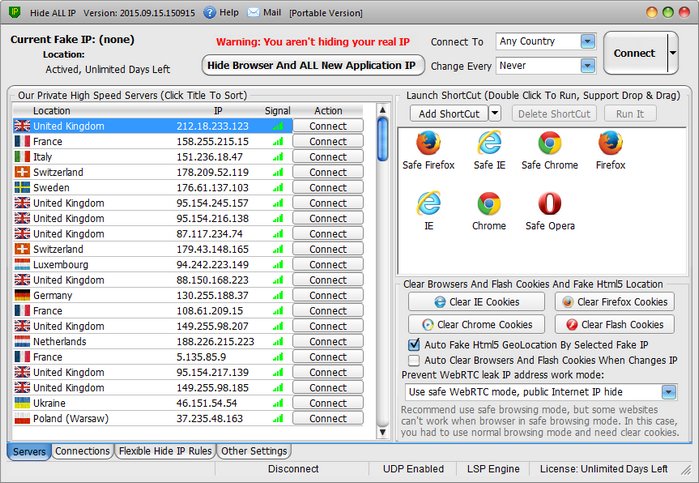
Task: Connect to Netherlands server 188.226.215.223
Action: [328, 342]
